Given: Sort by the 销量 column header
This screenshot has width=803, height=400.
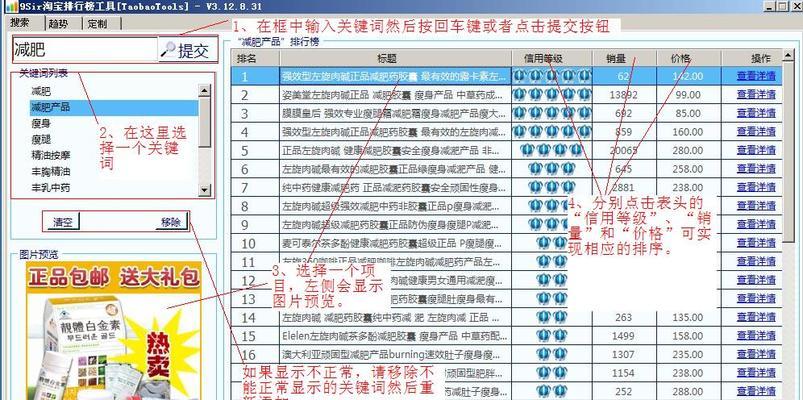Looking at the screenshot, I should [x=624, y=58].
